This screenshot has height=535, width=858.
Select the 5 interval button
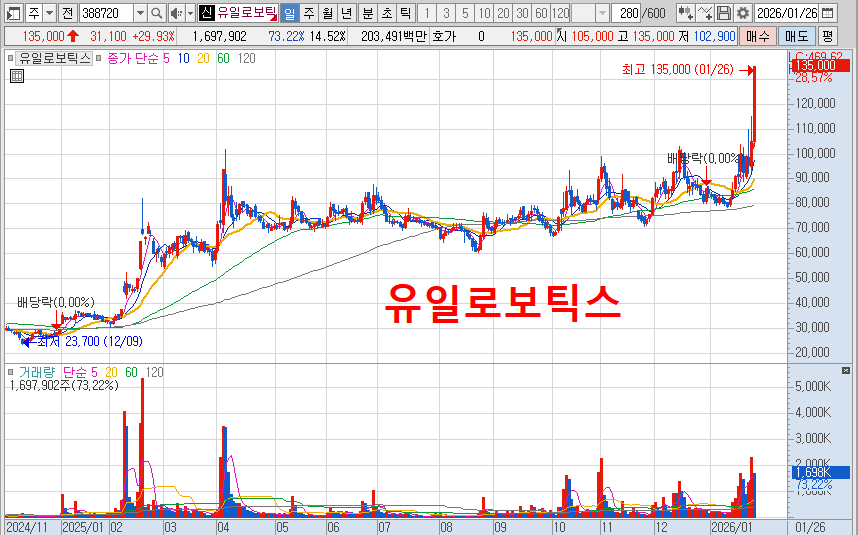(465, 13)
